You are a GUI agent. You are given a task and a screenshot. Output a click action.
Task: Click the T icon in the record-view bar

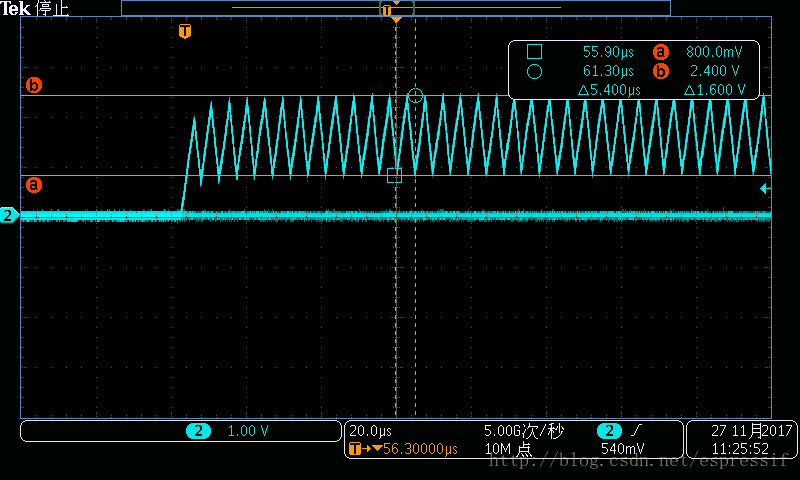(x=386, y=10)
